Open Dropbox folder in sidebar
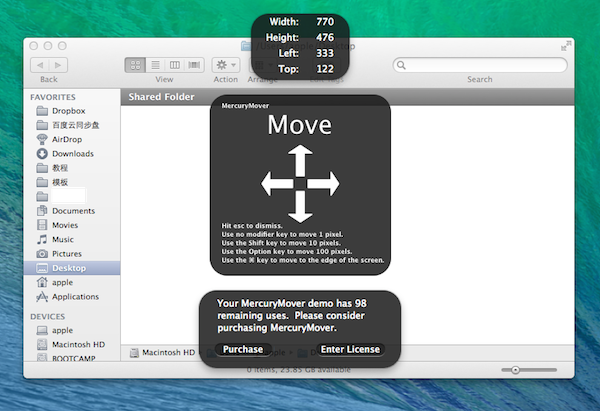 72,111
